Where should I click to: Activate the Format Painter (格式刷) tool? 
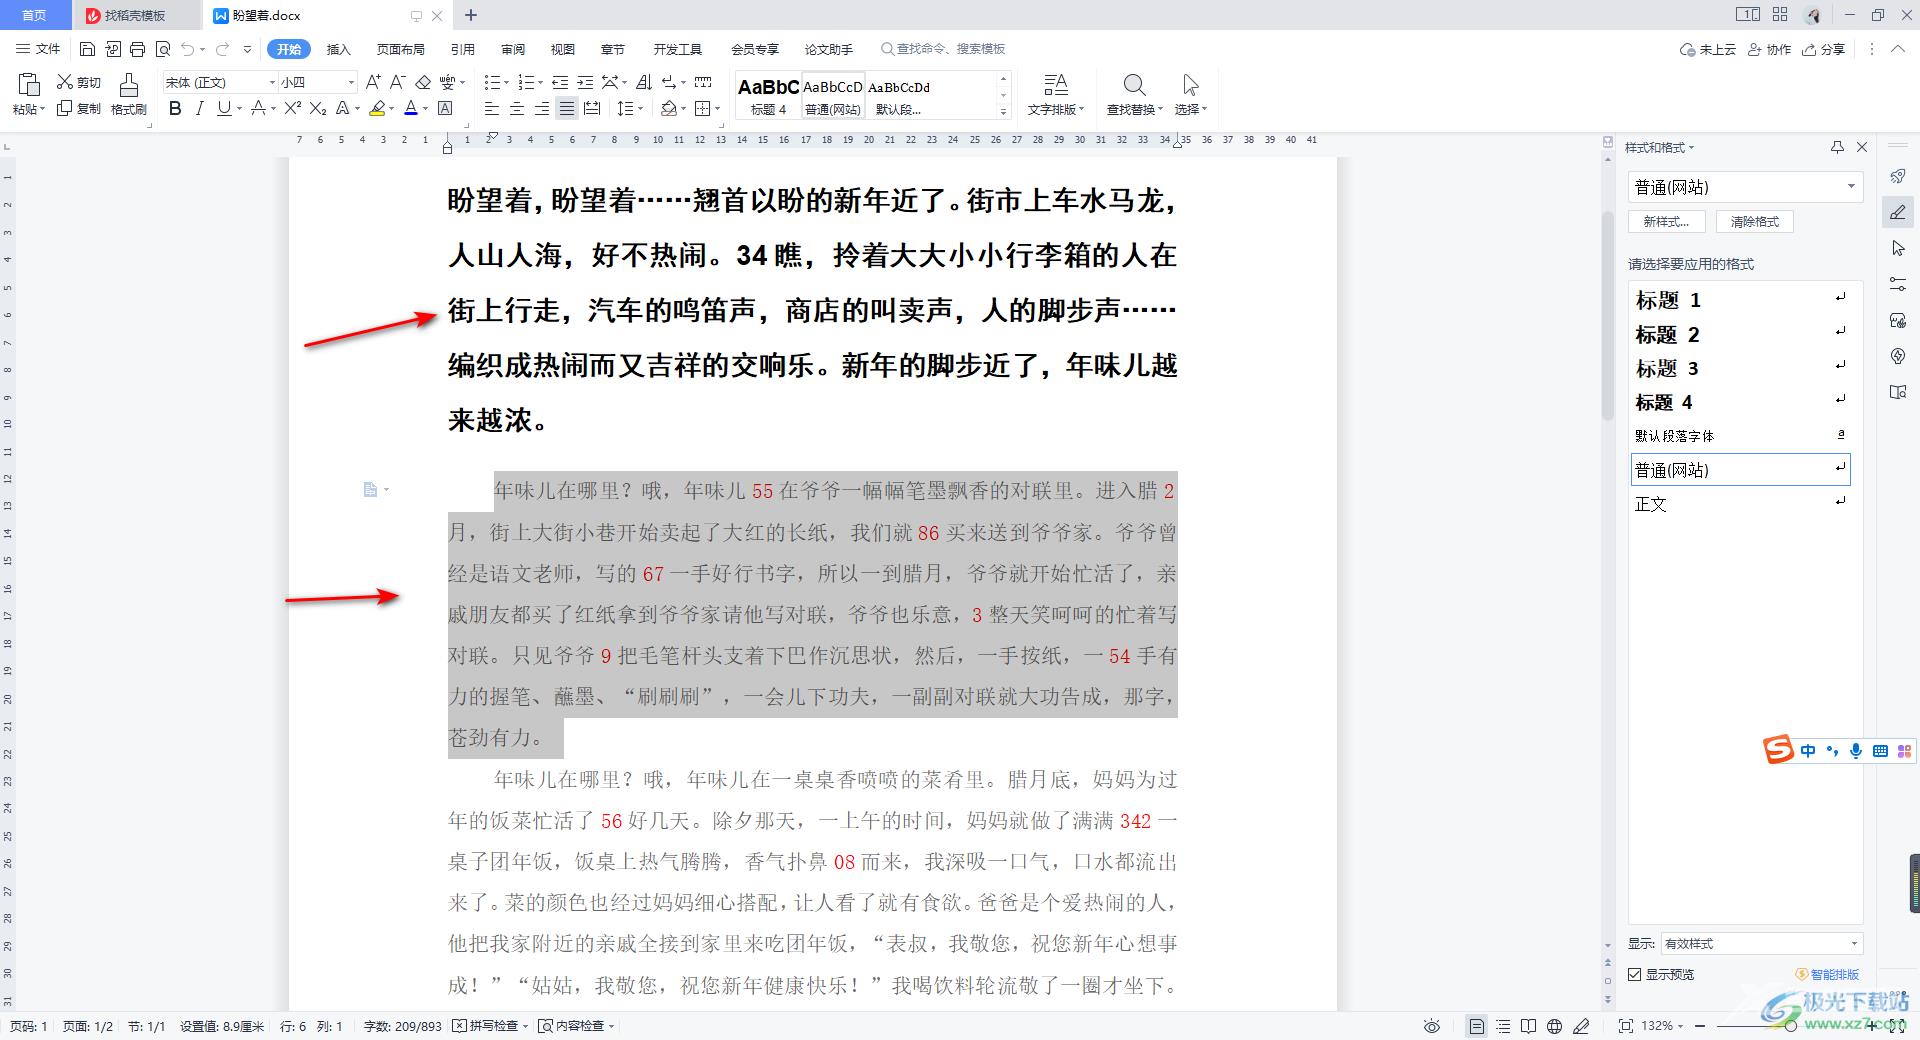pos(128,95)
